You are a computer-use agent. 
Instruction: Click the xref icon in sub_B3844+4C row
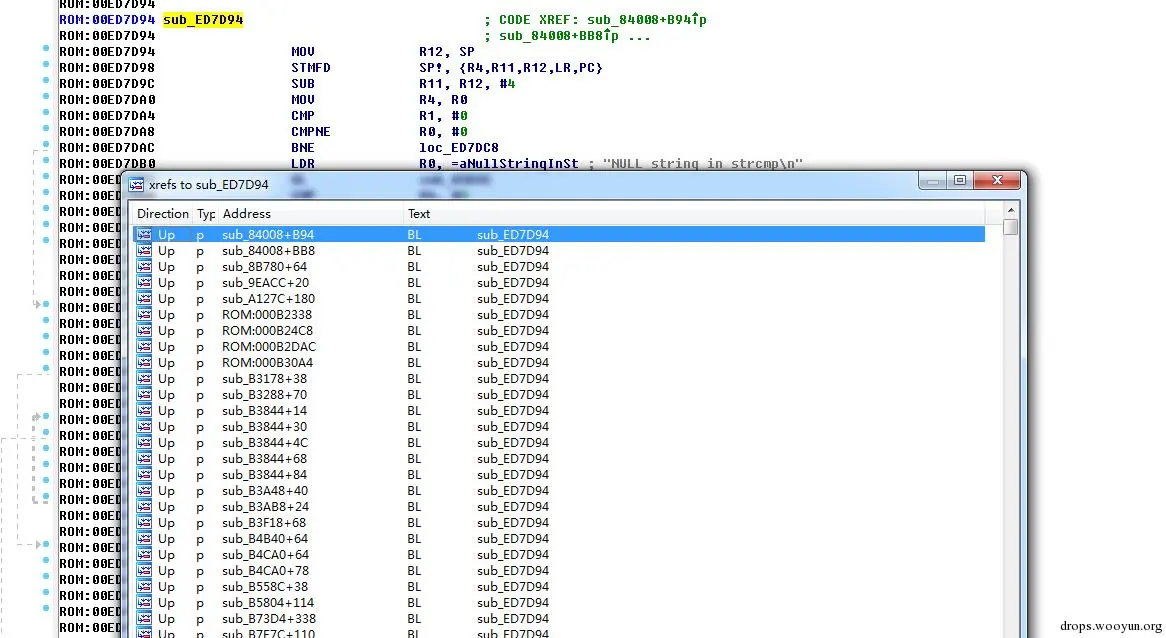tap(144, 442)
